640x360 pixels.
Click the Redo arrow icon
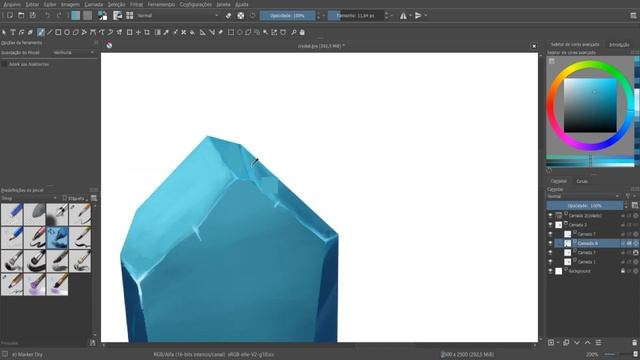(59, 16)
